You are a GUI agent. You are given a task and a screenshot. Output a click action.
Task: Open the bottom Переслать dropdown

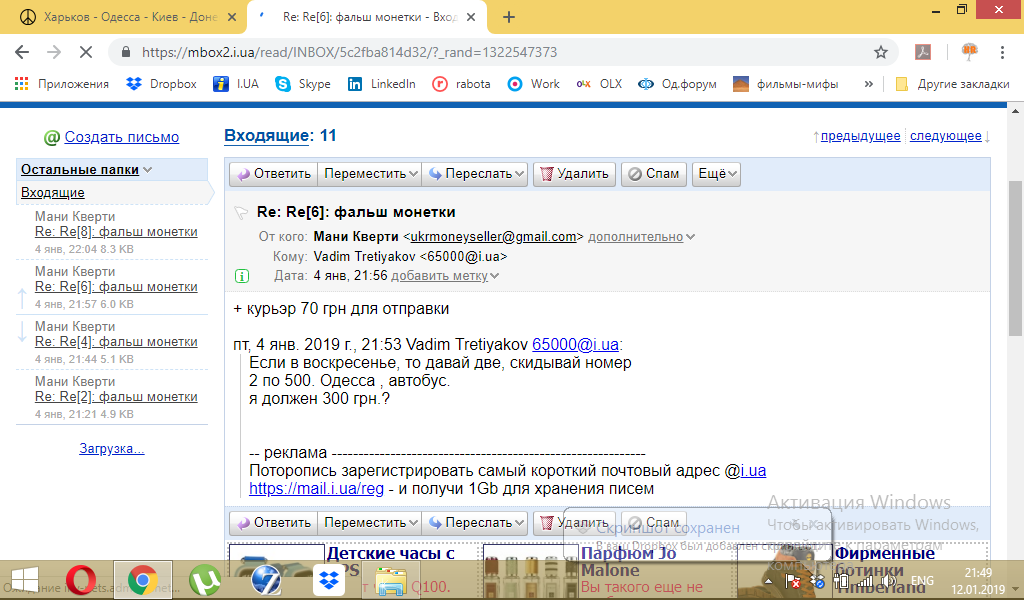pos(475,523)
